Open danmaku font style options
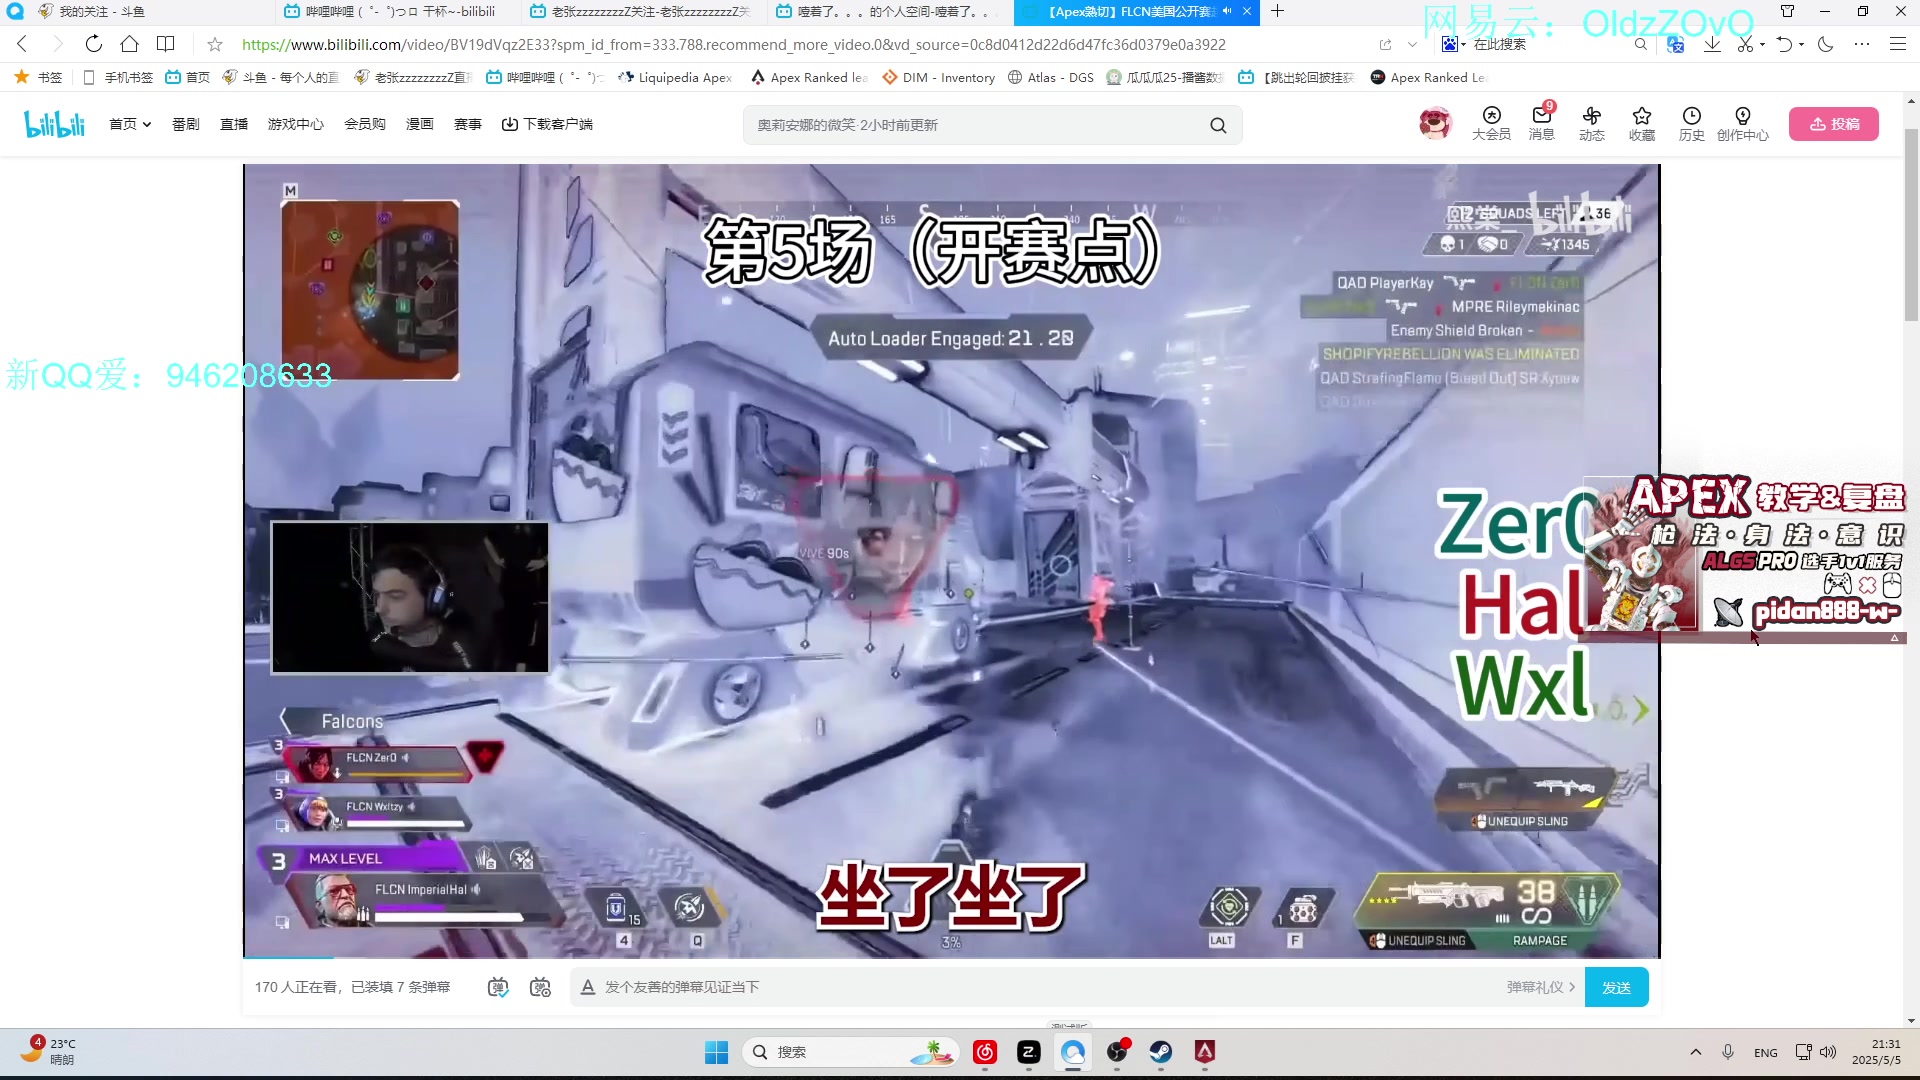The width and height of the screenshot is (1920, 1080). point(588,987)
